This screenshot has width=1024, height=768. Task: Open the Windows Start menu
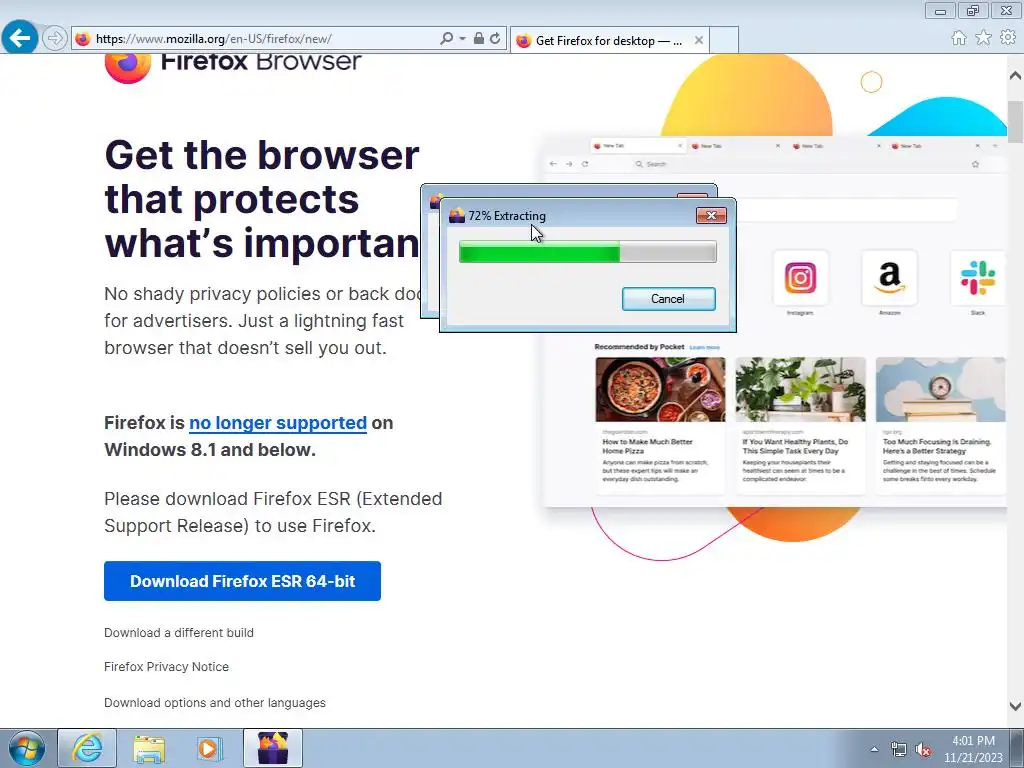pyautogui.click(x=27, y=748)
